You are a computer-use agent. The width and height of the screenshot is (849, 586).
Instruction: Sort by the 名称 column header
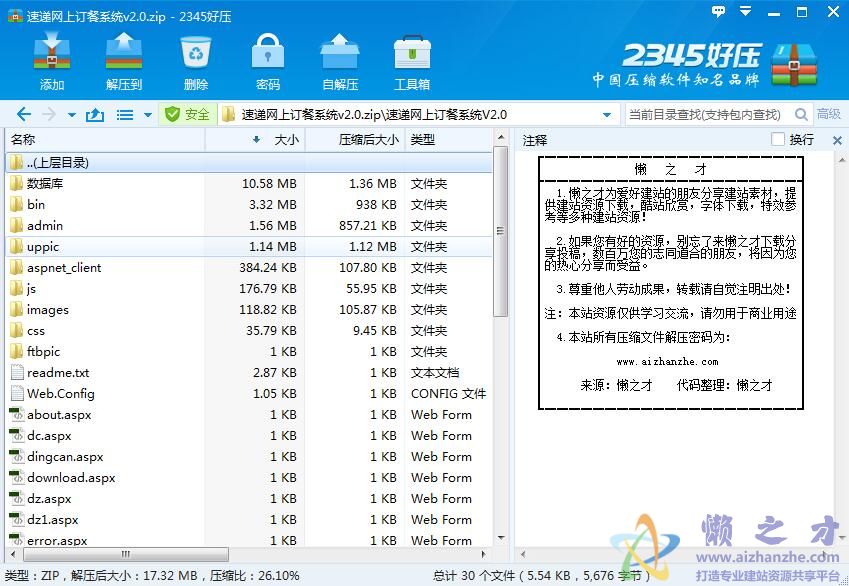point(105,140)
